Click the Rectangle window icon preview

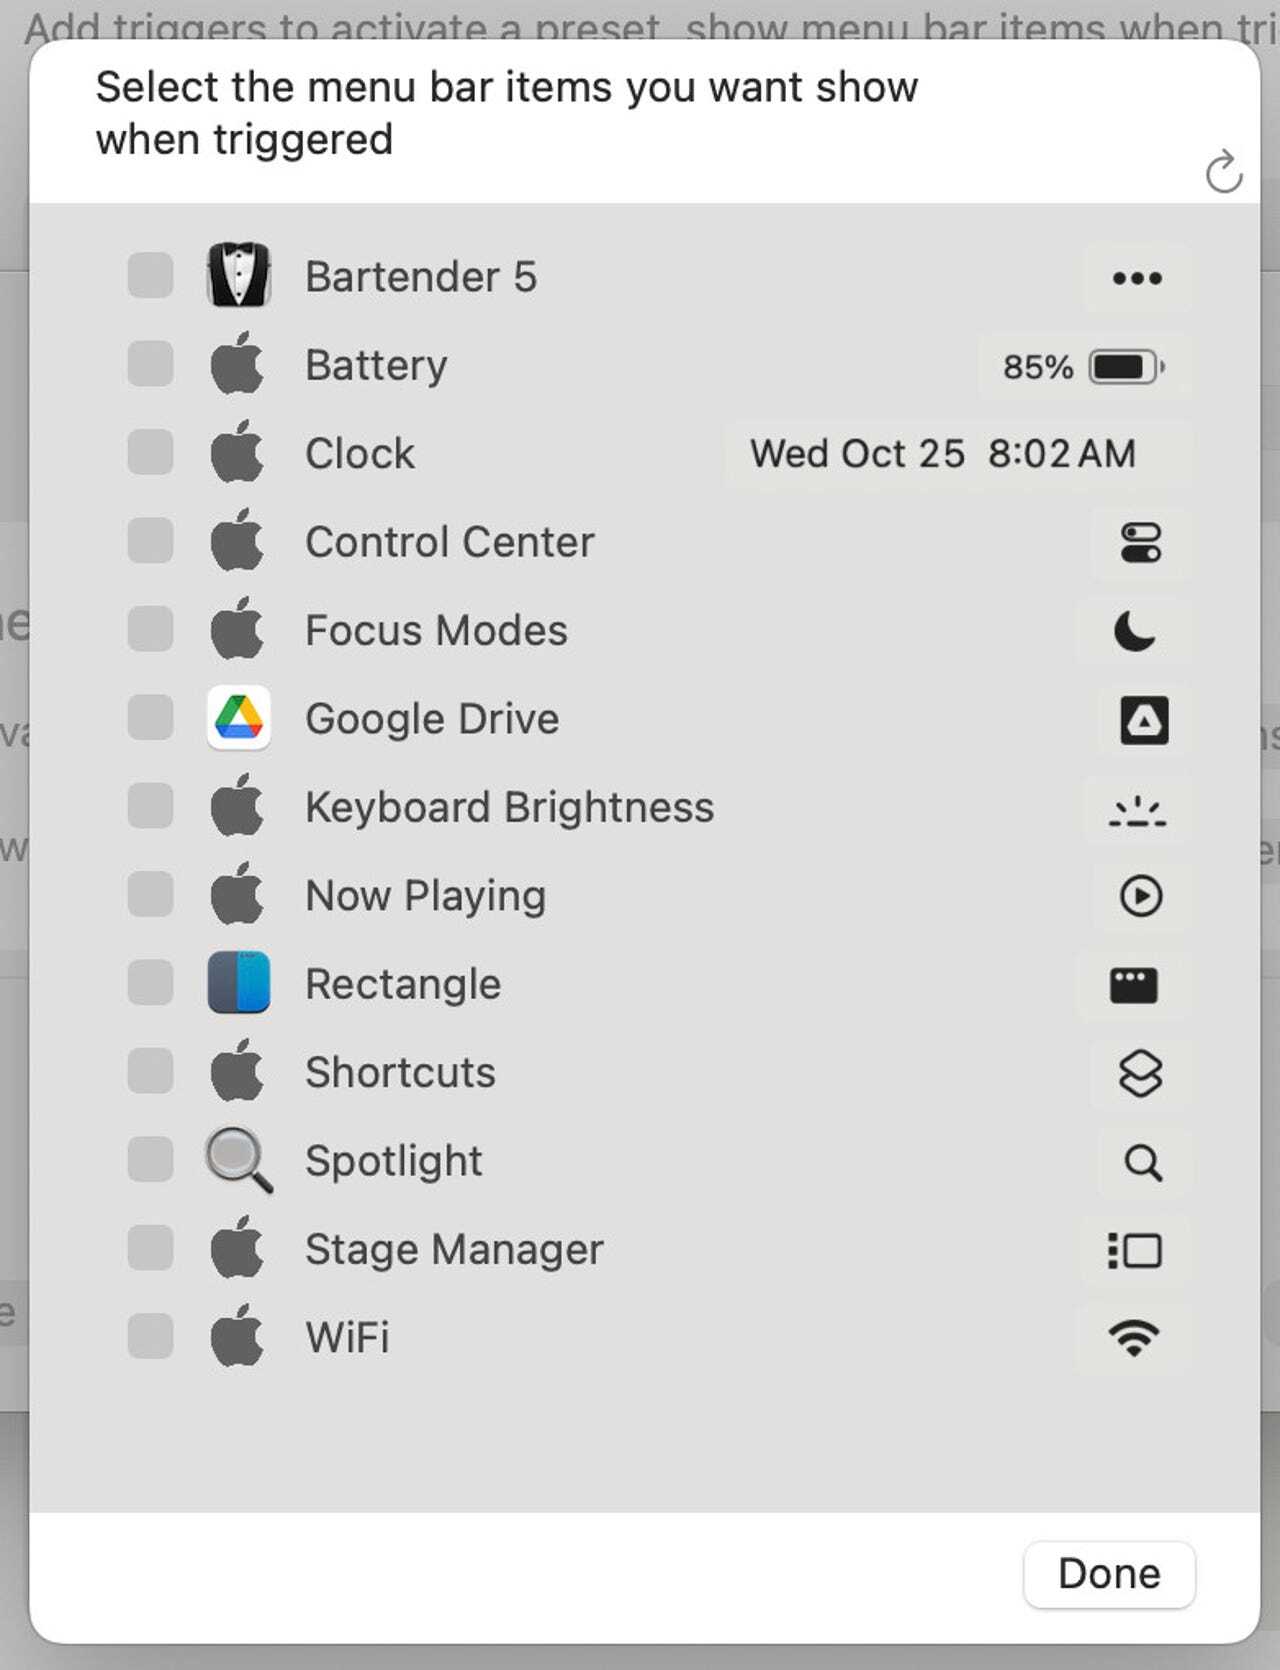[x=1134, y=985]
